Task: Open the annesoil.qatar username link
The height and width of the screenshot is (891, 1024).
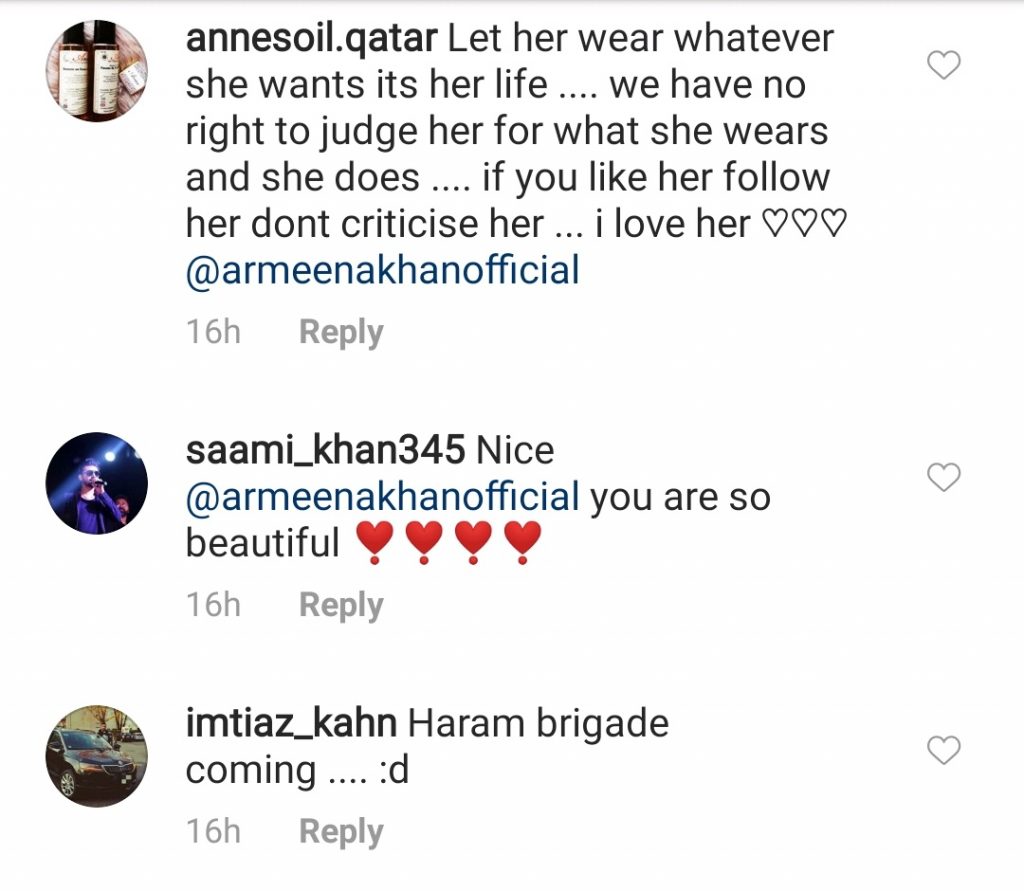Action: [311, 40]
